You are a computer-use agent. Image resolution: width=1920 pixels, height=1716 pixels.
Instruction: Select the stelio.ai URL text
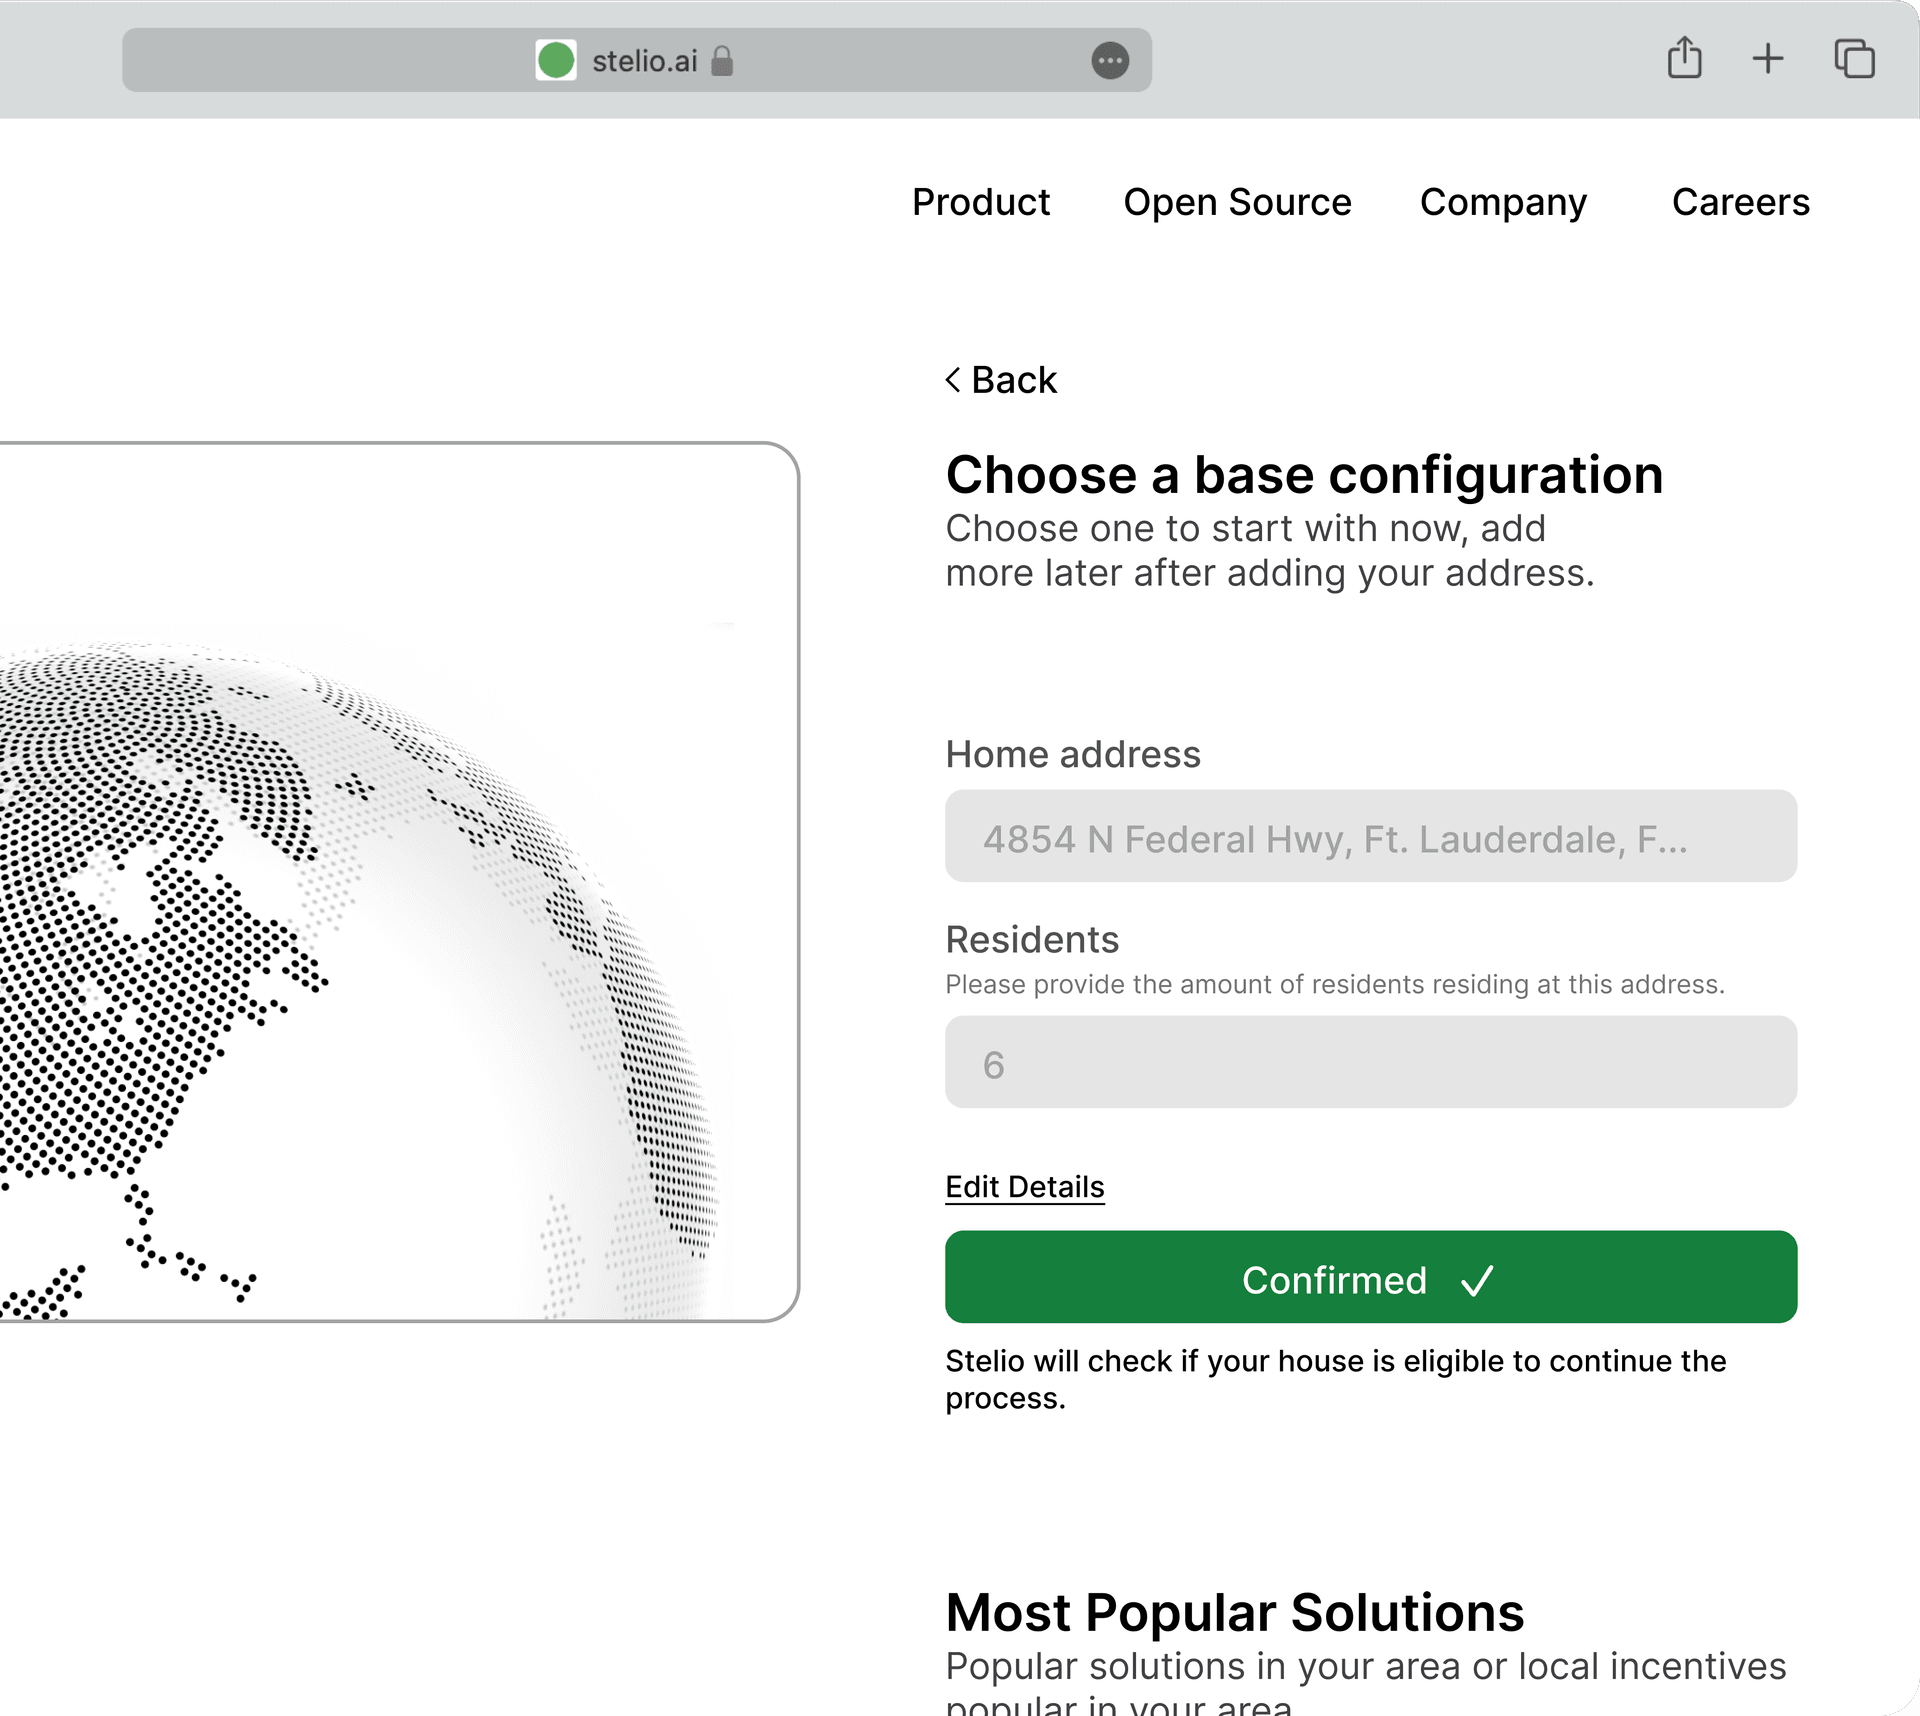644,61
